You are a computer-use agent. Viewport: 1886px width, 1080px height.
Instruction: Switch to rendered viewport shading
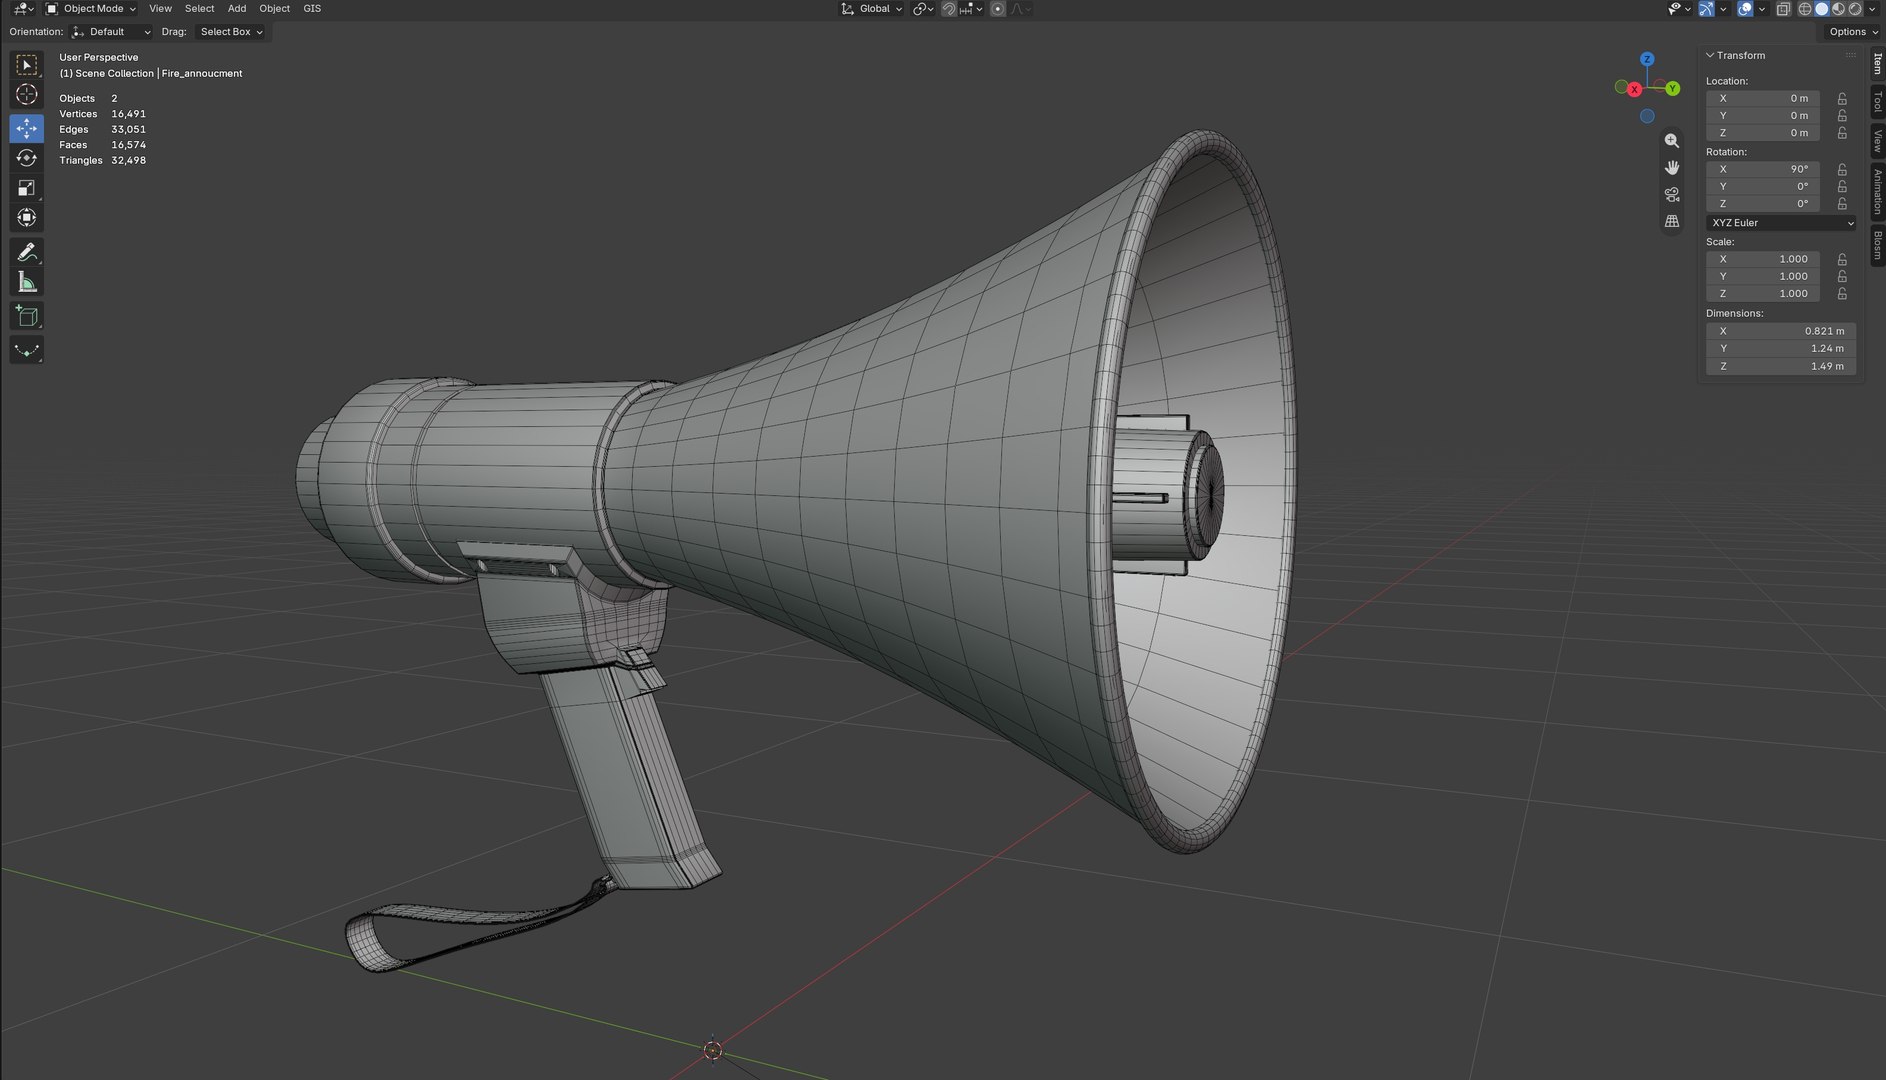[1855, 9]
